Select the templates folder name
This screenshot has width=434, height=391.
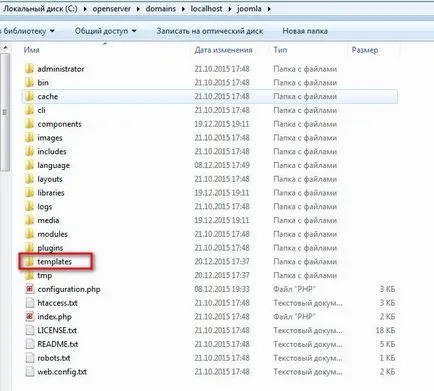click(54, 262)
